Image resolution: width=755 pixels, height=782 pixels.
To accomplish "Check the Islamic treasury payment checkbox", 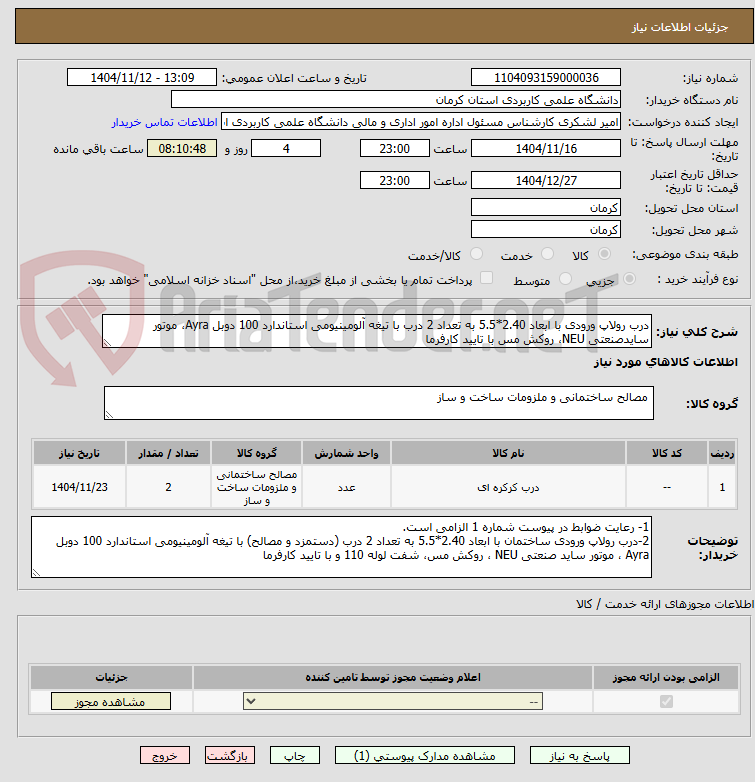I will click(486, 278).
